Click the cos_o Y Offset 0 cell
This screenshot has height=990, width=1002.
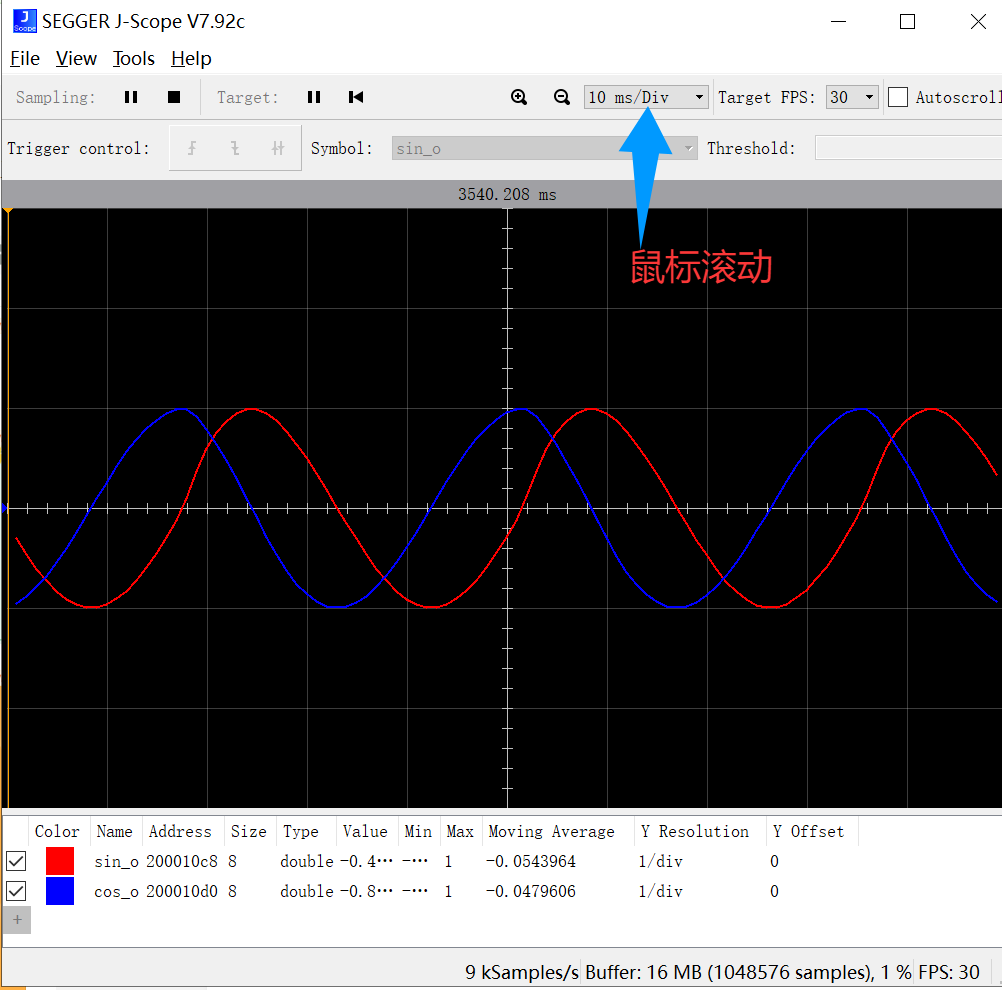775,892
